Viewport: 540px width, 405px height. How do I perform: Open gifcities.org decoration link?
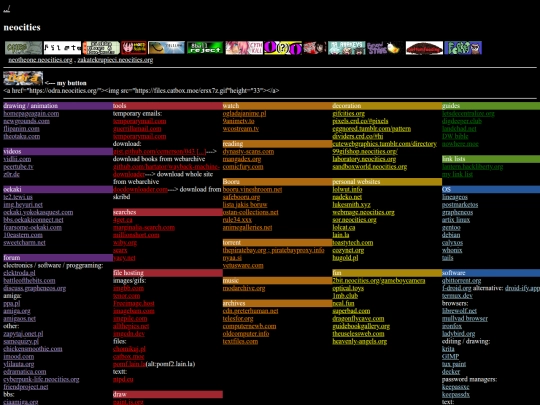pyautogui.click(x=349, y=114)
